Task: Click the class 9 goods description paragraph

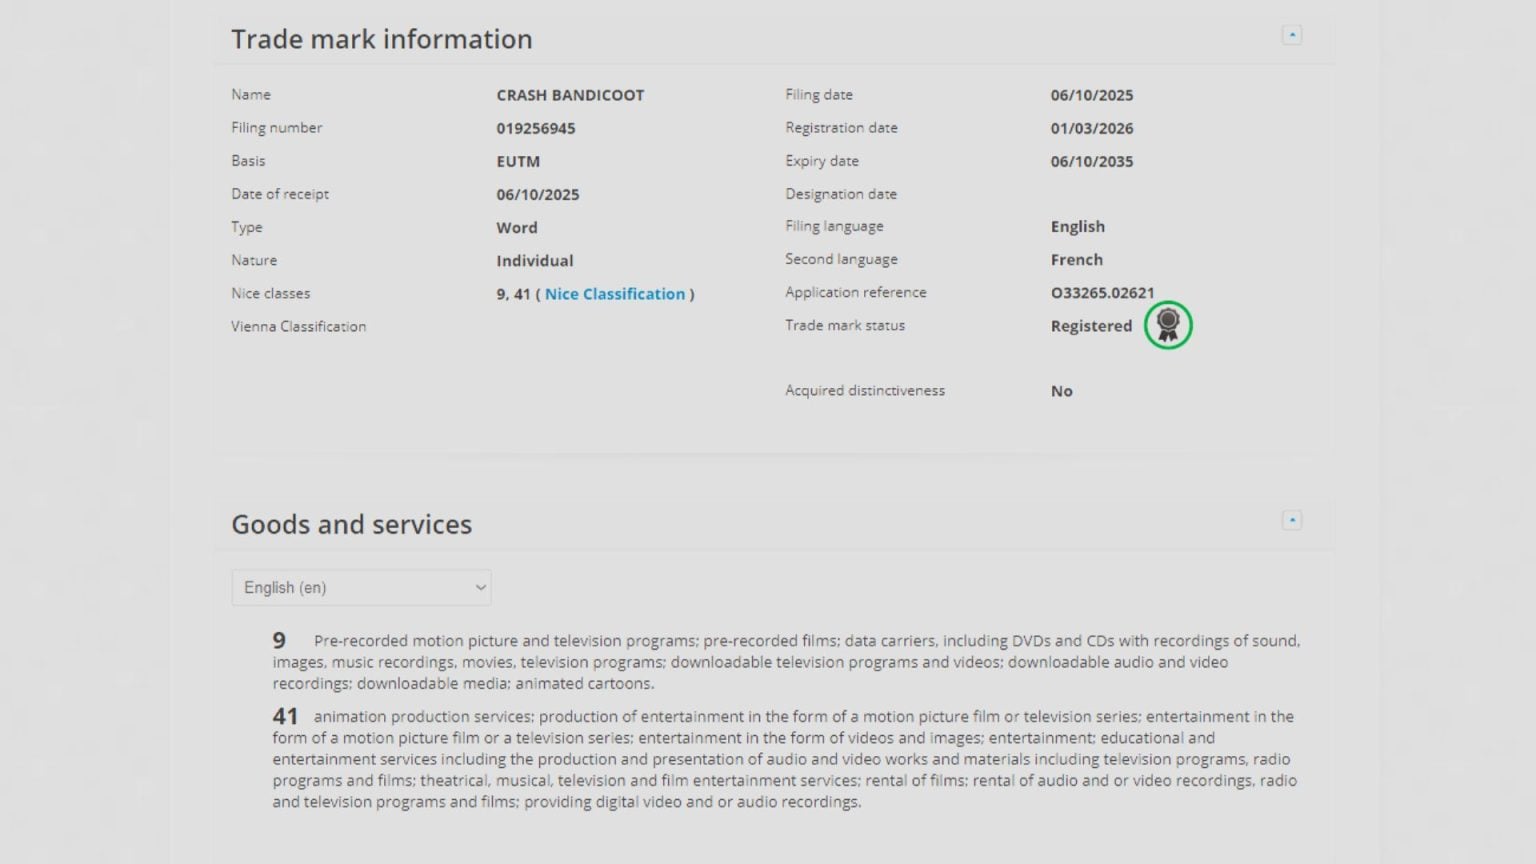Action: point(787,662)
